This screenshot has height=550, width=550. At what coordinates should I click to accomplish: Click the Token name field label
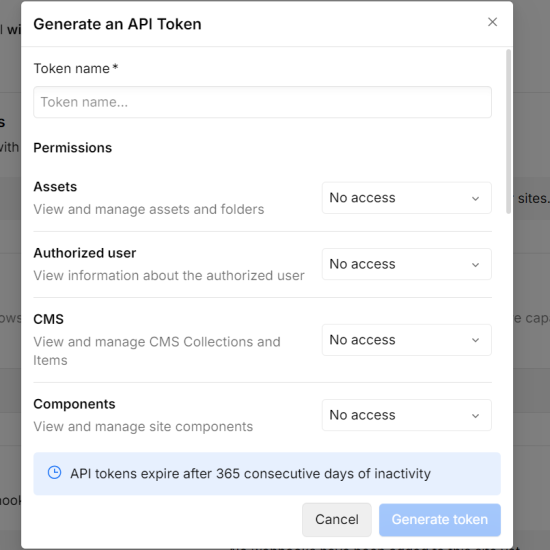point(75,68)
